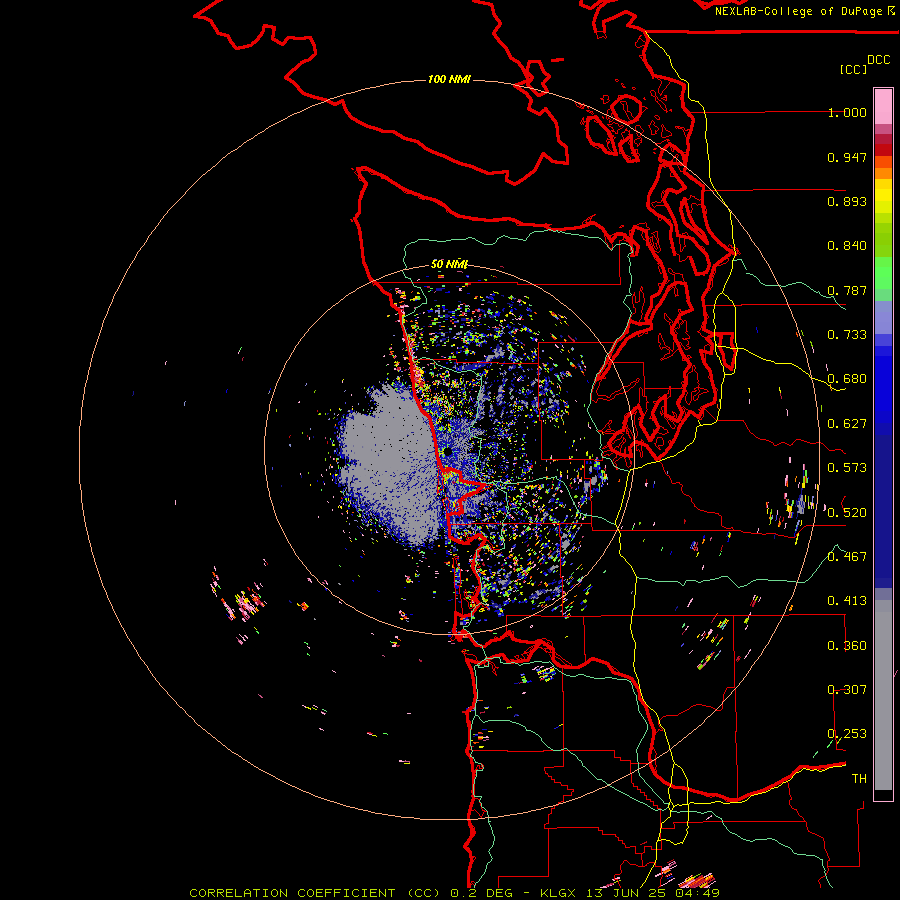Viewport: 900px width, 900px height.
Task: Click the NEXLAB-College of DuPage label
Action: pos(798,11)
